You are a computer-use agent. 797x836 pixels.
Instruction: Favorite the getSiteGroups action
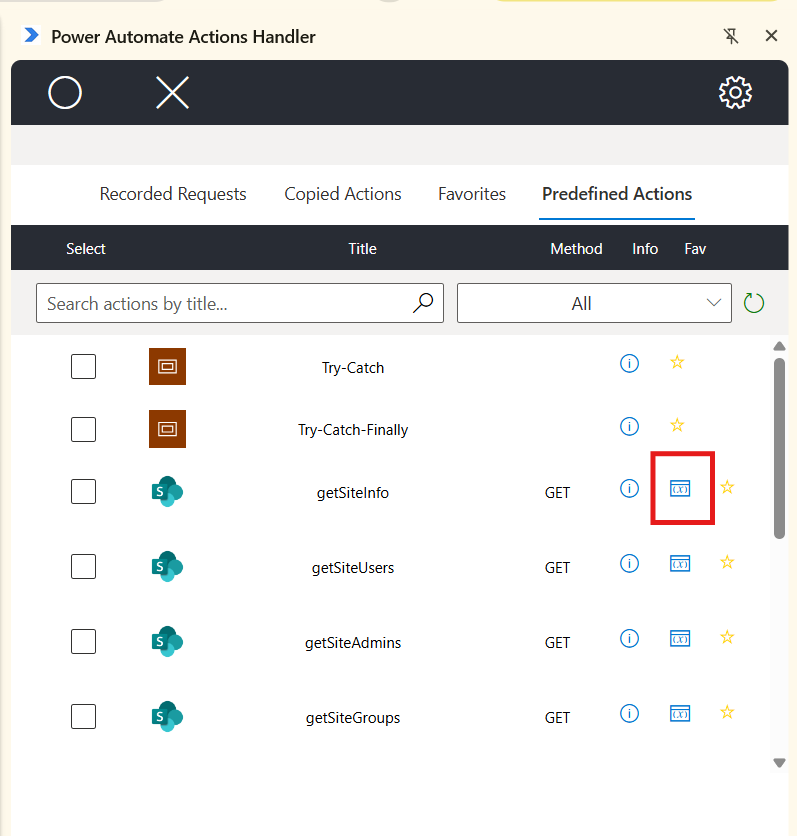(727, 712)
